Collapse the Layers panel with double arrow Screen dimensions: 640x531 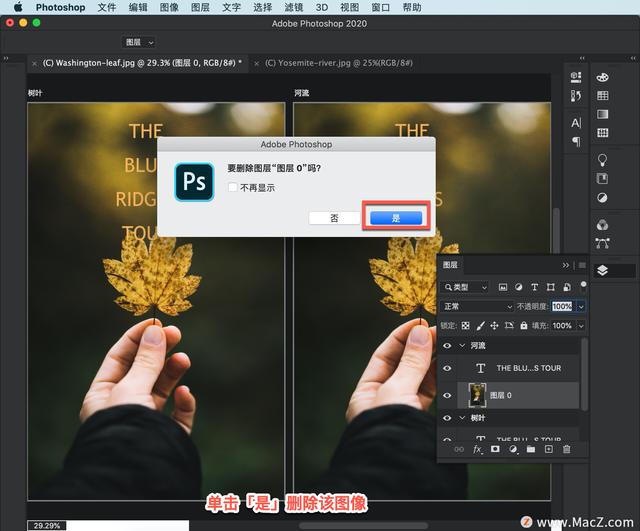565,265
